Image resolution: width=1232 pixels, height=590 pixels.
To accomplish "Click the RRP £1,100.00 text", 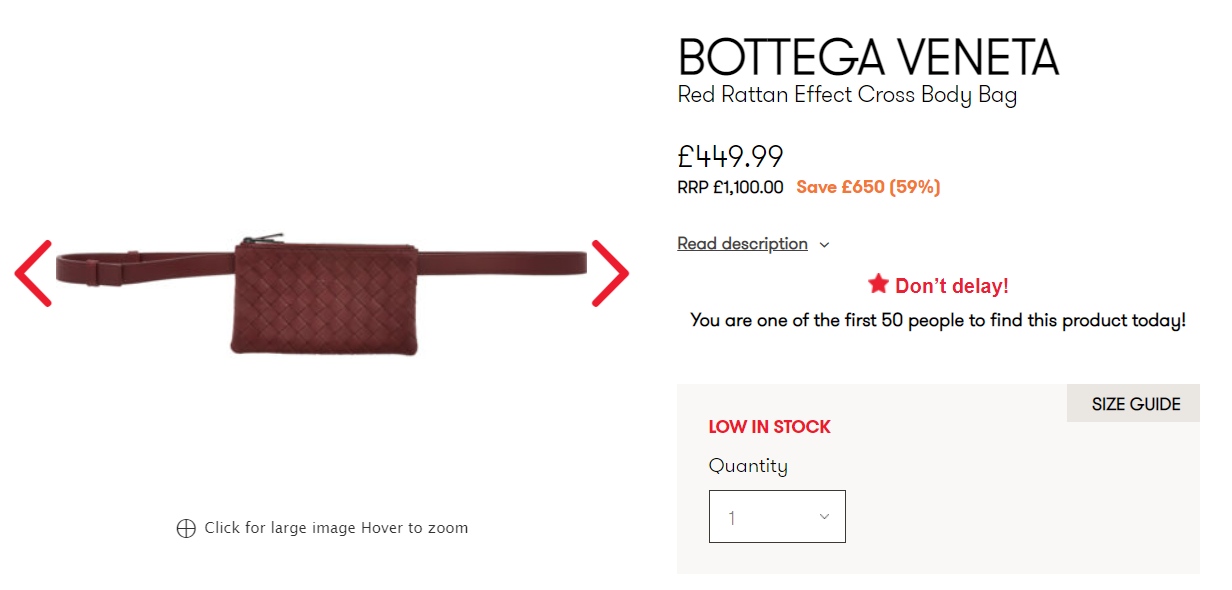I will point(730,187).
